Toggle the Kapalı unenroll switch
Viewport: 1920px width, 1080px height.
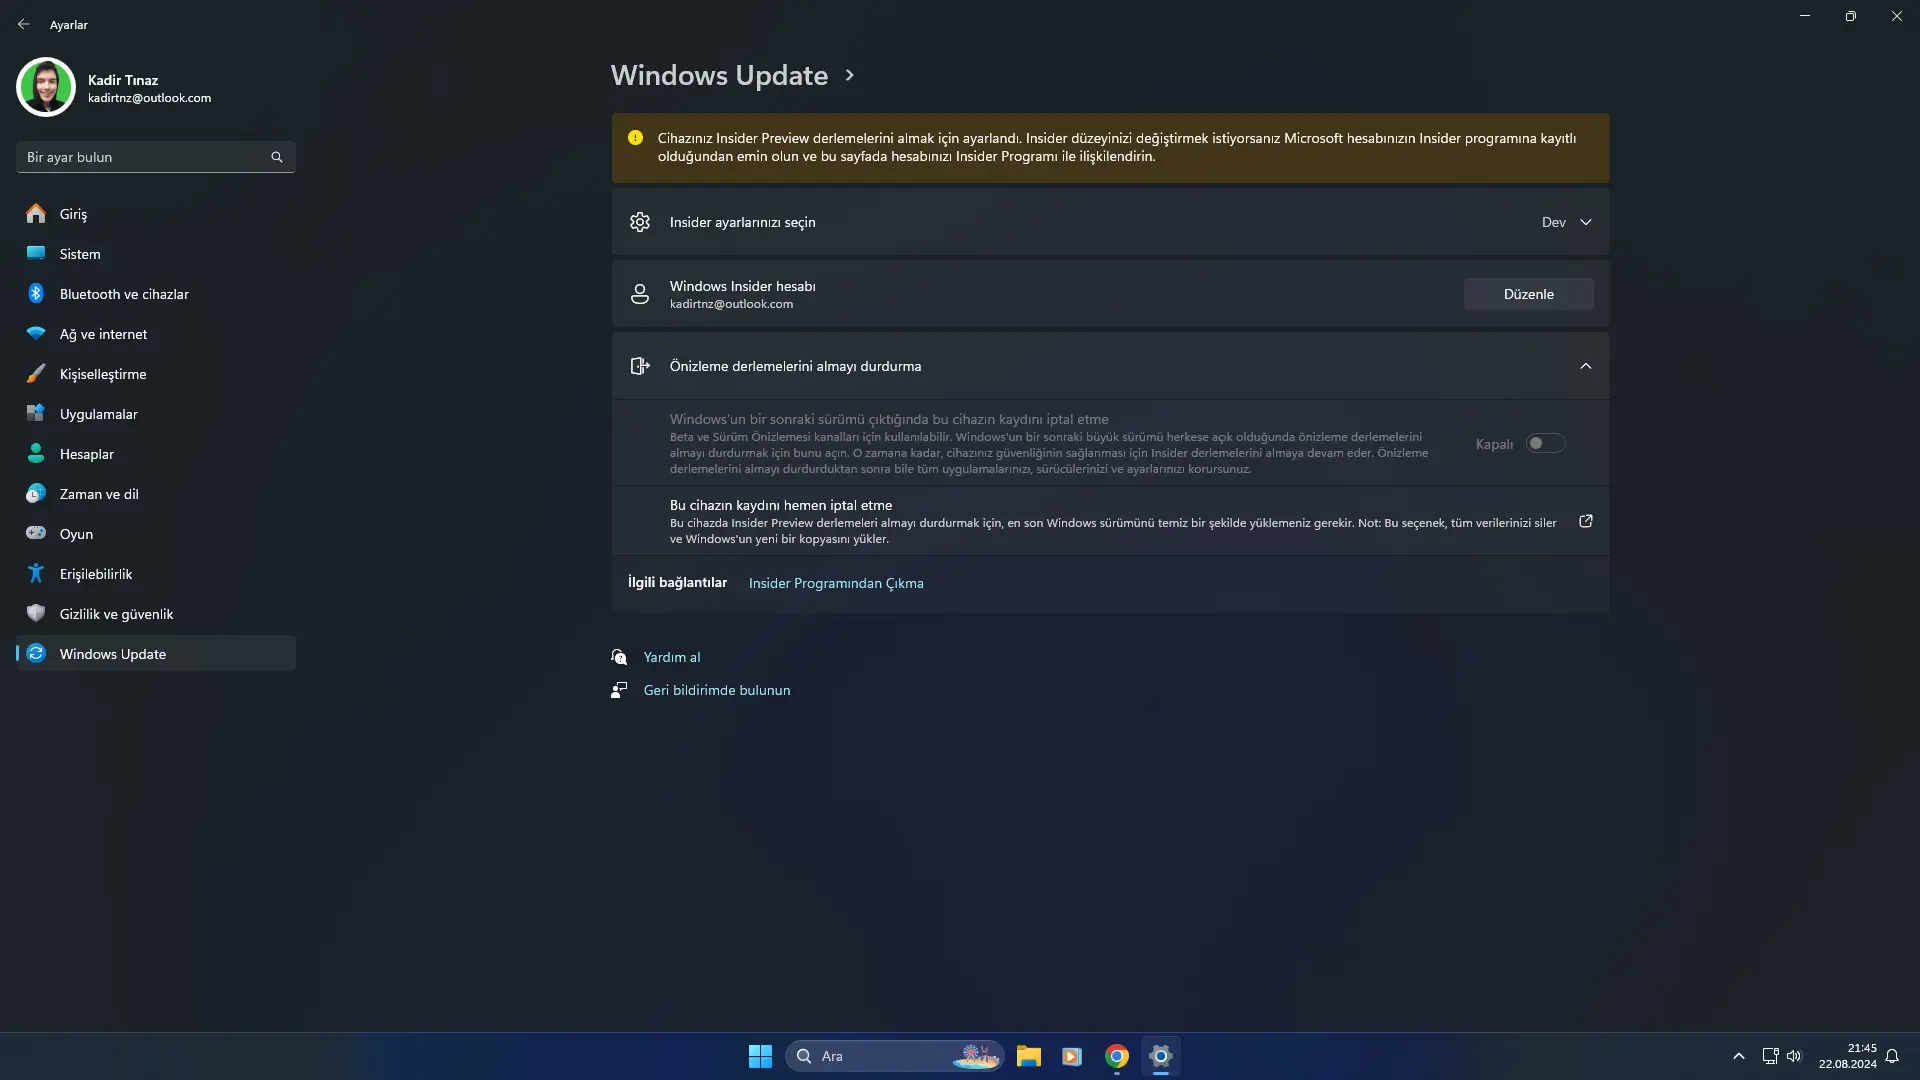click(x=1545, y=443)
